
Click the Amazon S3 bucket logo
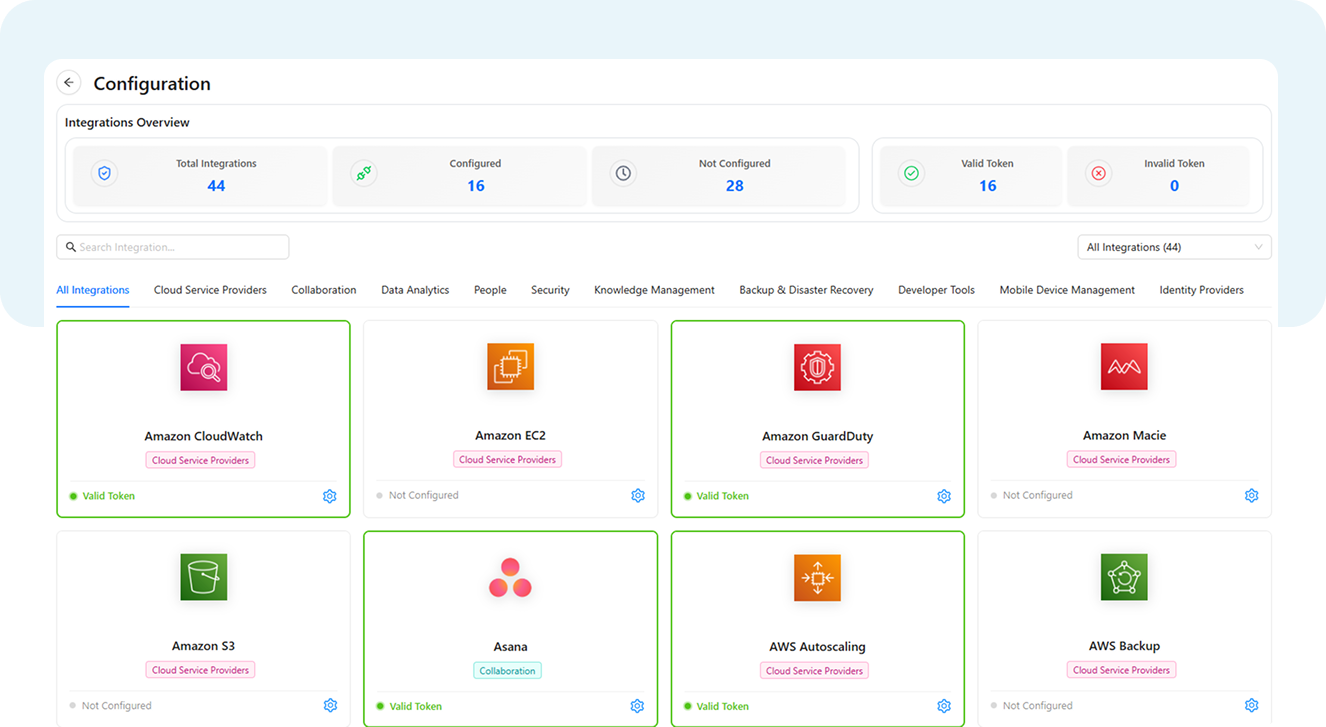(x=204, y=577)
